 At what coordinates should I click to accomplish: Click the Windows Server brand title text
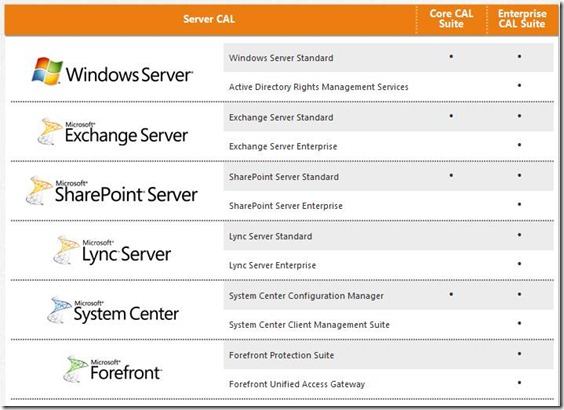(129, 75)
